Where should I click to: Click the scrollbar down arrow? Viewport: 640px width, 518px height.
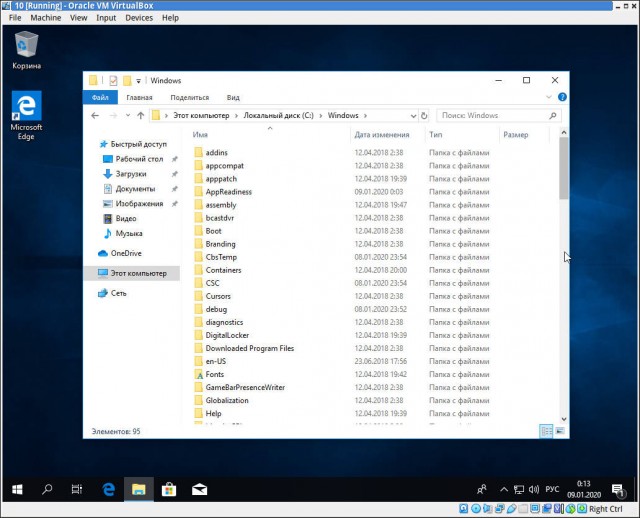pos(564,419)
